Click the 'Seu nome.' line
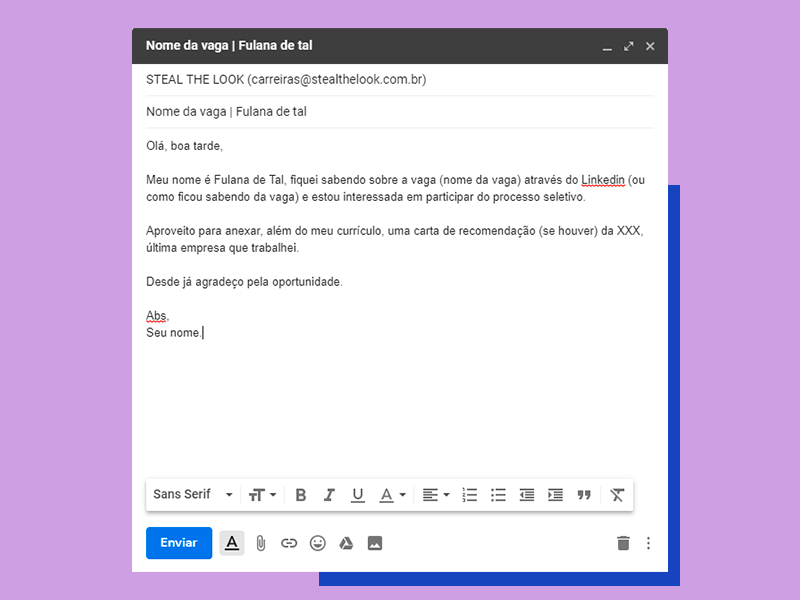 pos(173,333)
